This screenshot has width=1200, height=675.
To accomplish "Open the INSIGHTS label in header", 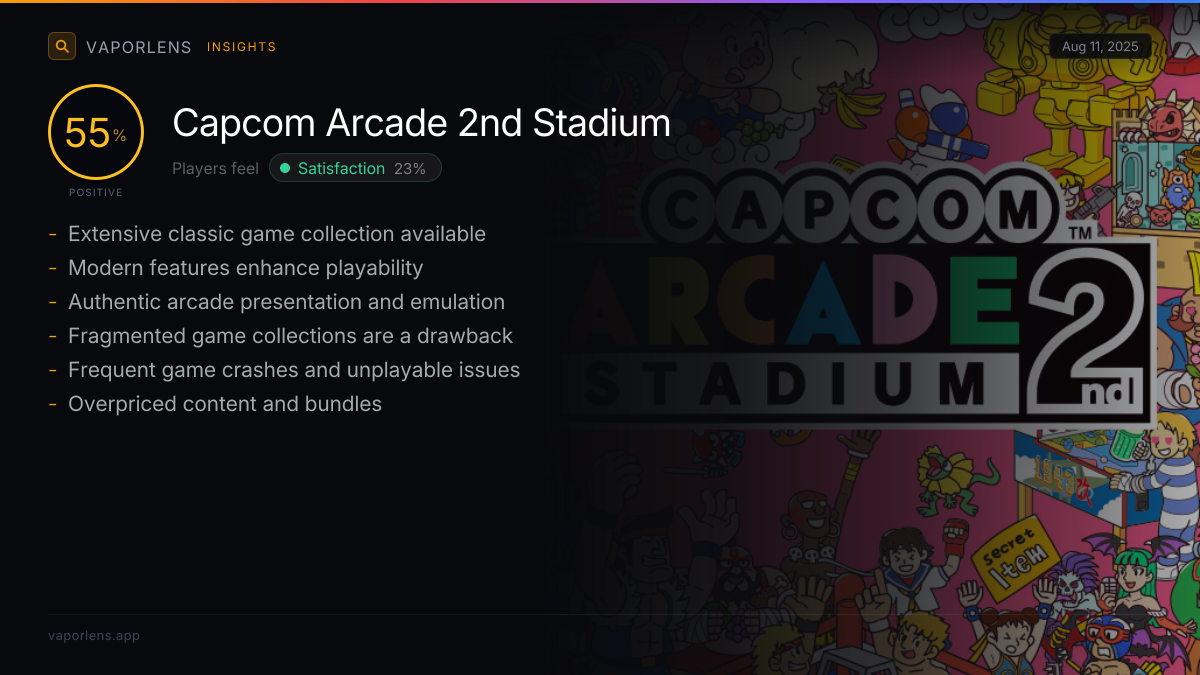I will tap(241, 47).
